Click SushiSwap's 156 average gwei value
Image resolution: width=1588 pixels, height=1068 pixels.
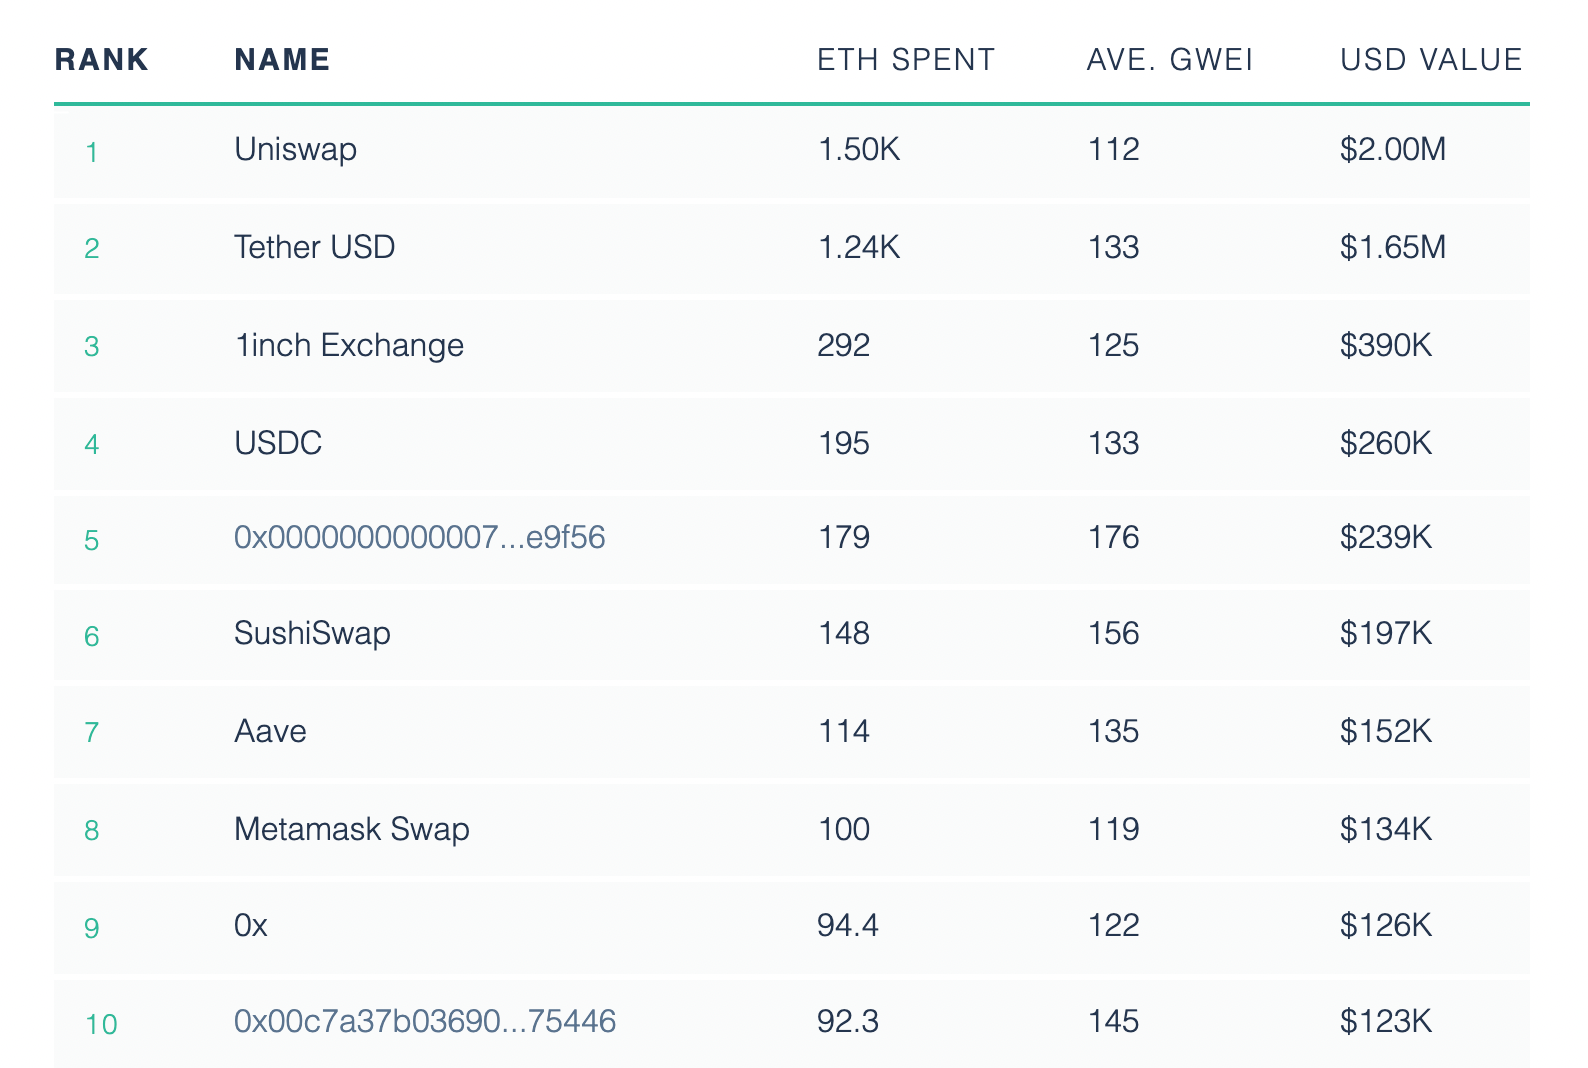pos(1113,634)
